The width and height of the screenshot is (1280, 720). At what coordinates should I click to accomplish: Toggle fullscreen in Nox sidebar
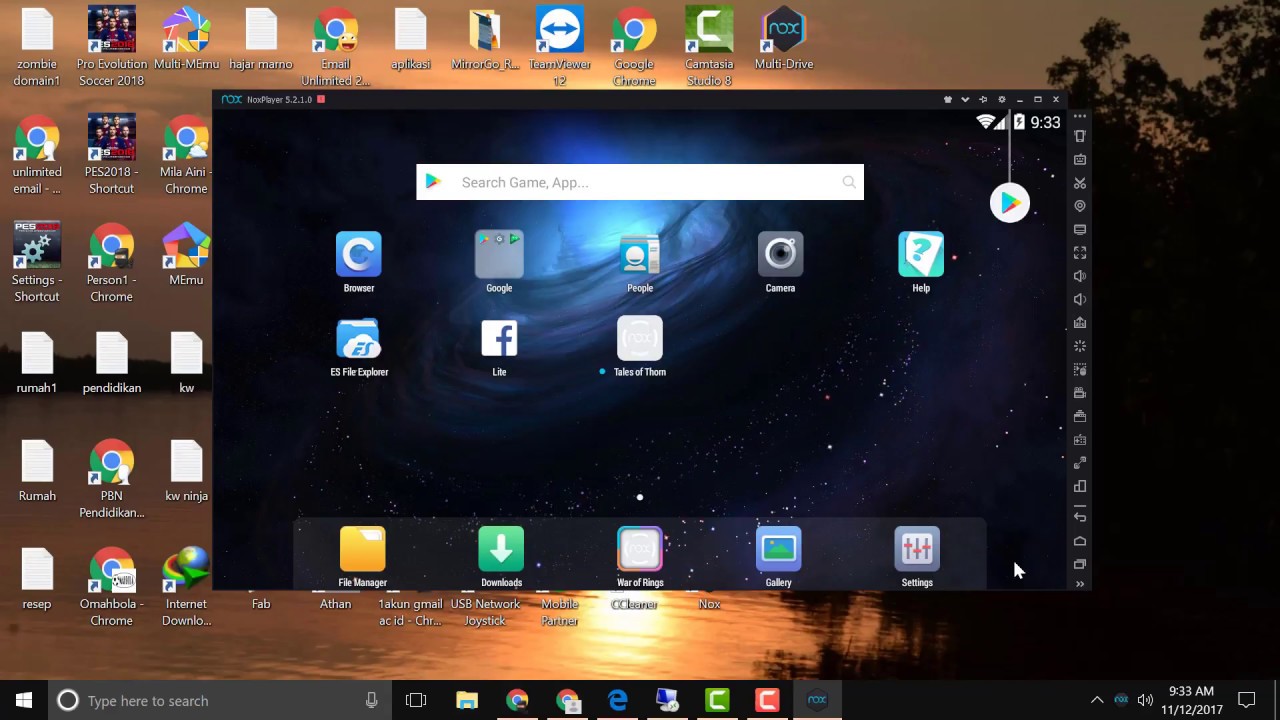point(1080,253)
